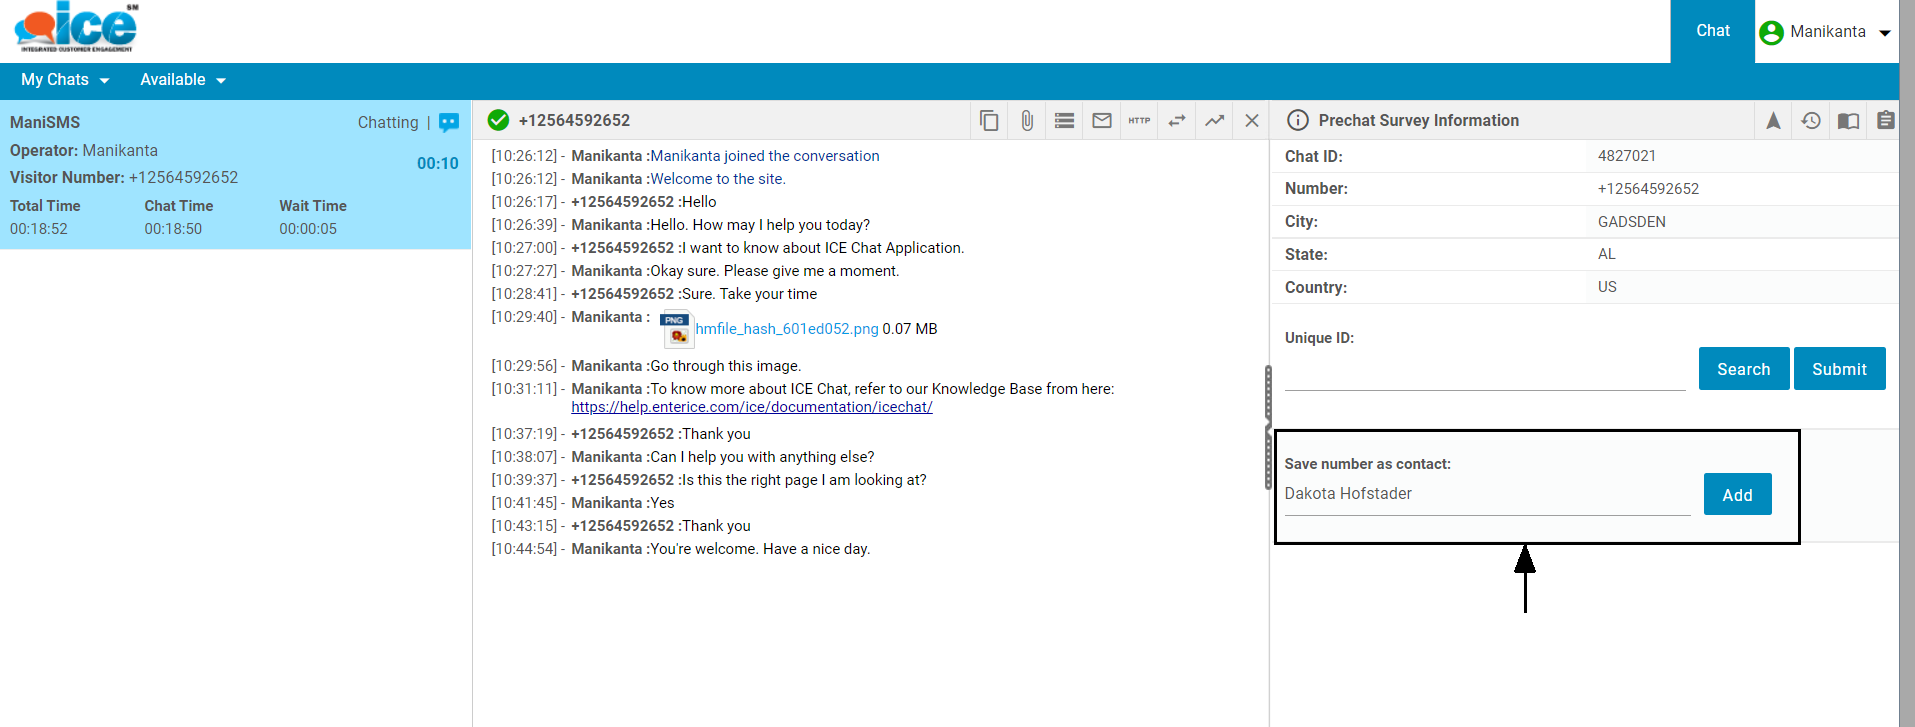Click the clipboard notes icon

pos(1885,121)
